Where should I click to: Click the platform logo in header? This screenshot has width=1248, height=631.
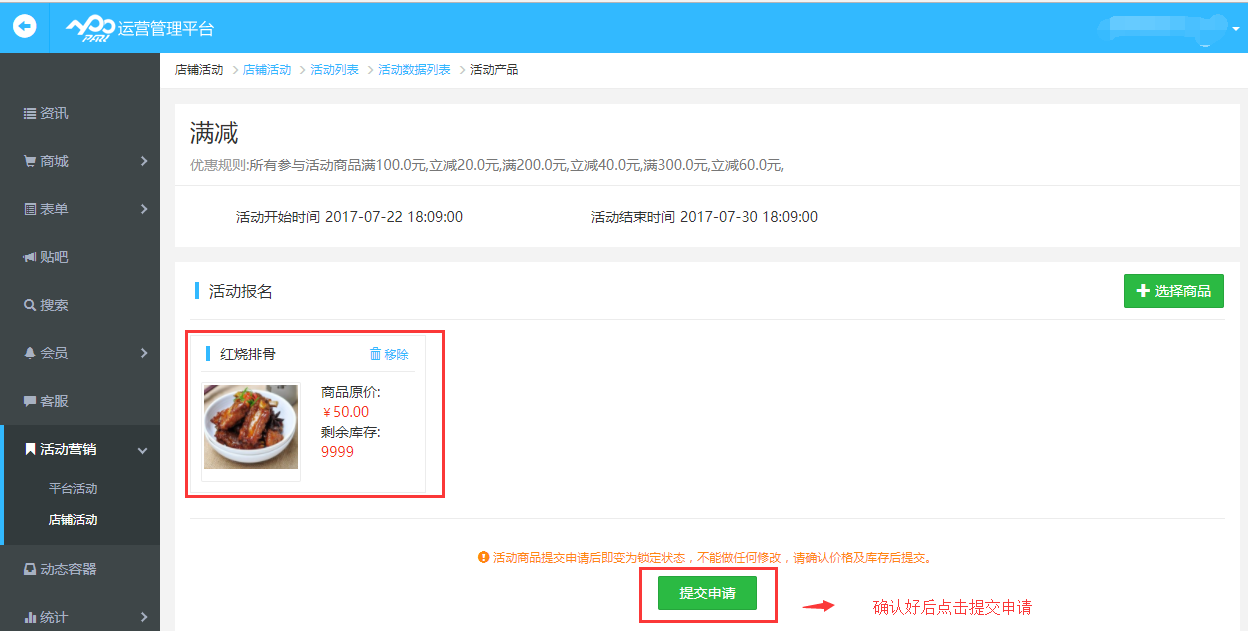(x=90, y=29)
